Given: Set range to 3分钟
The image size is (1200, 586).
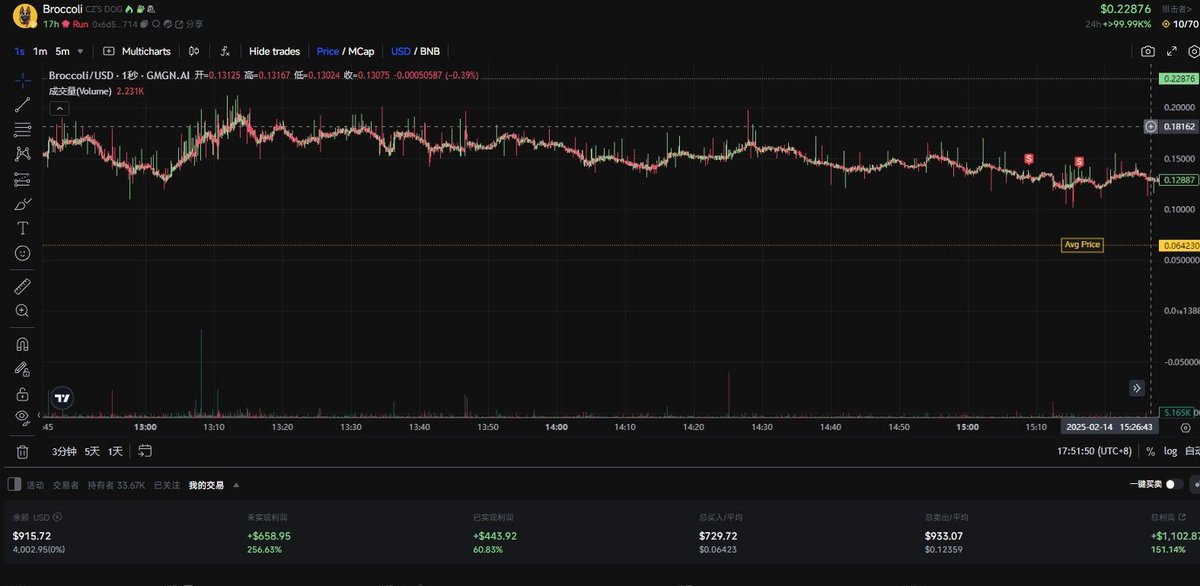Looking at the screenshot, I should (64, 451).
